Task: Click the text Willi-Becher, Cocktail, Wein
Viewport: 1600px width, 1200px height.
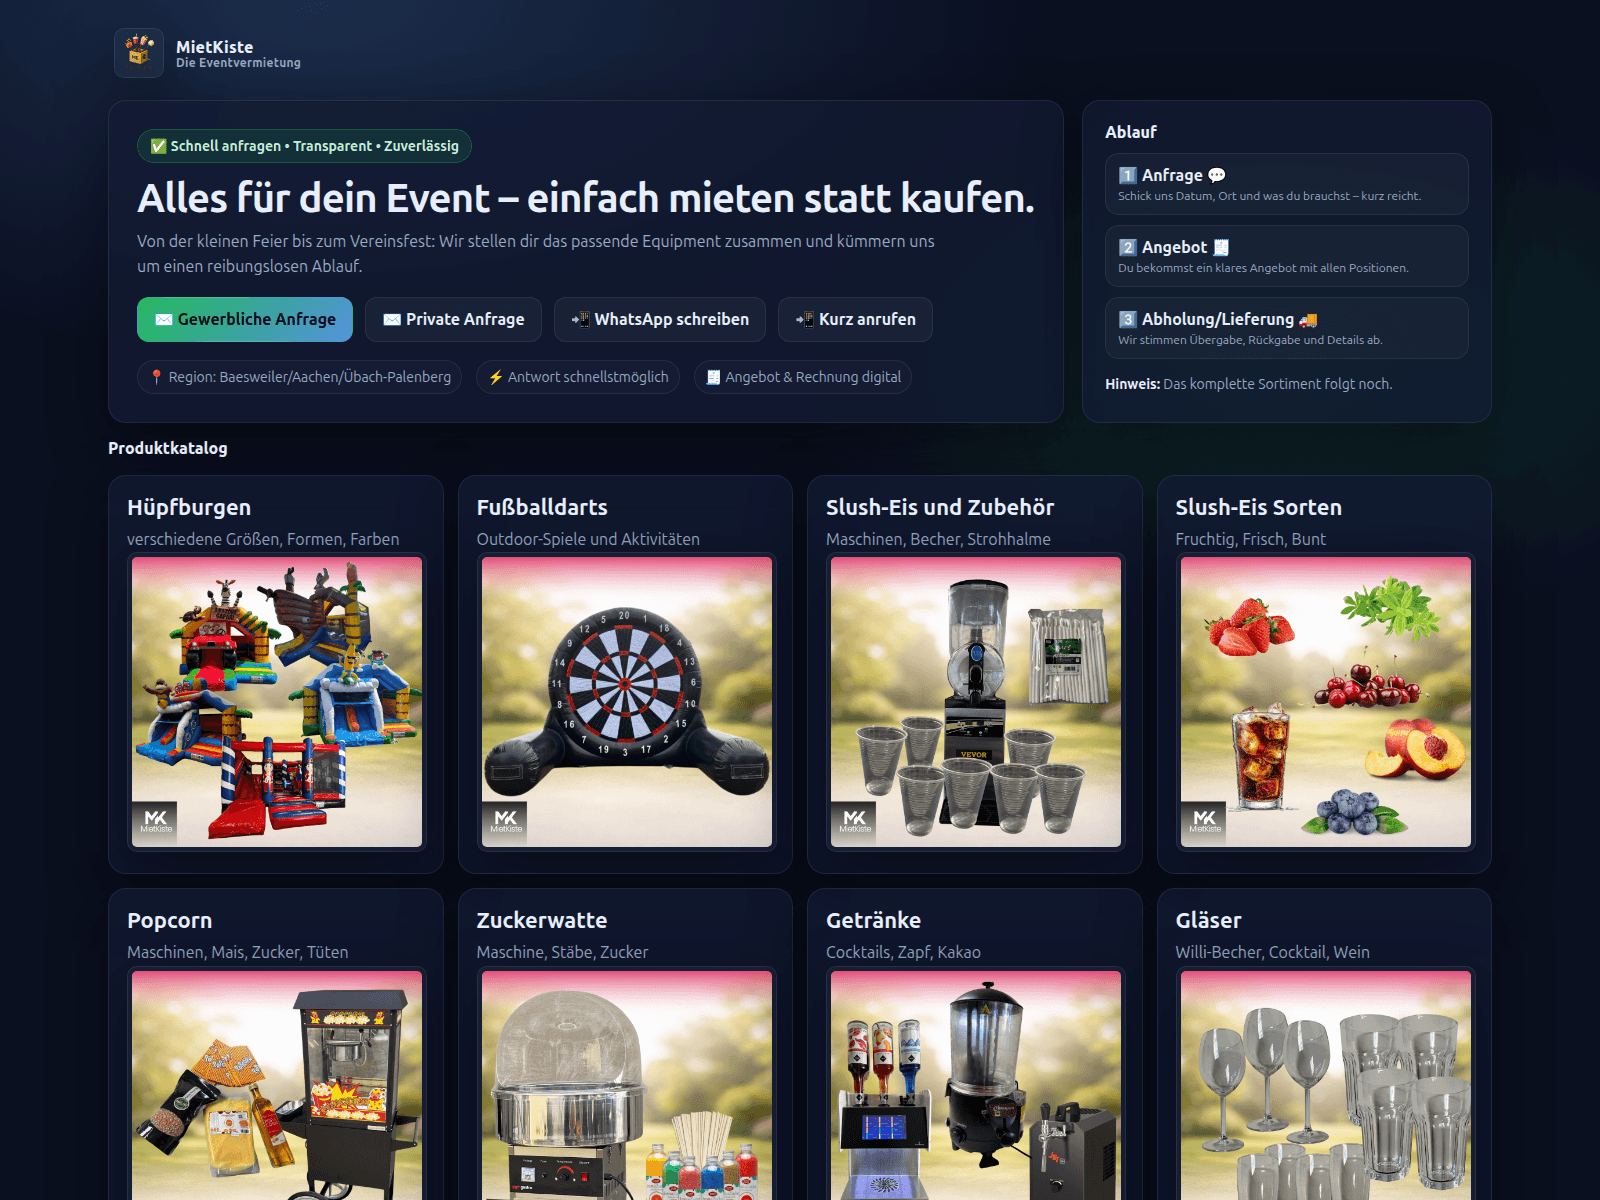Action: pyautogui.click(x=1273, y=952)
